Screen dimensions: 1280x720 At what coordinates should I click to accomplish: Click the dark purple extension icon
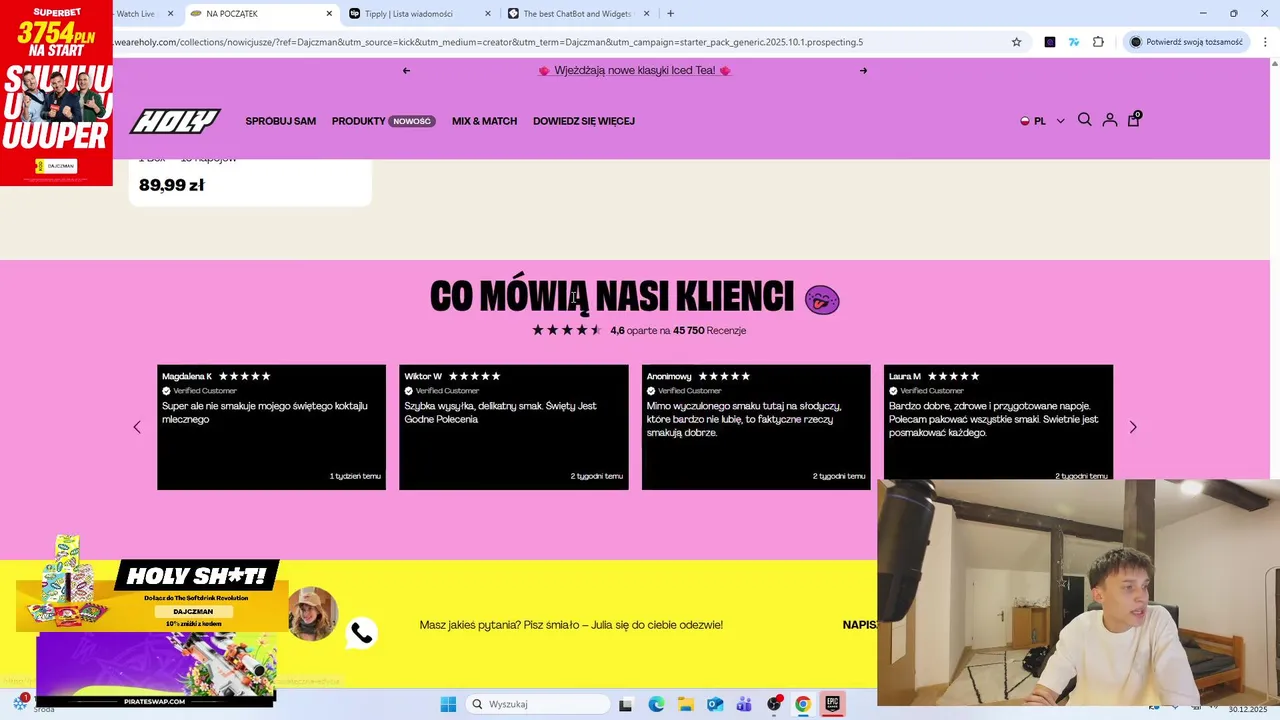(1049, 42)
